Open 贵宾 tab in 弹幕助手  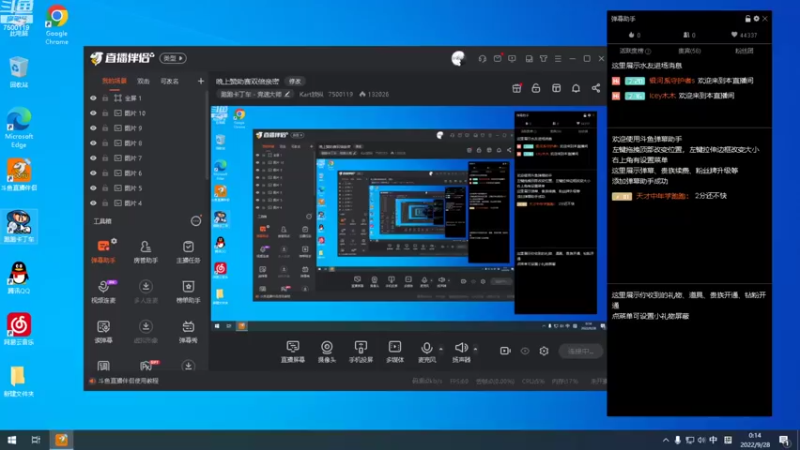[689, 51]
